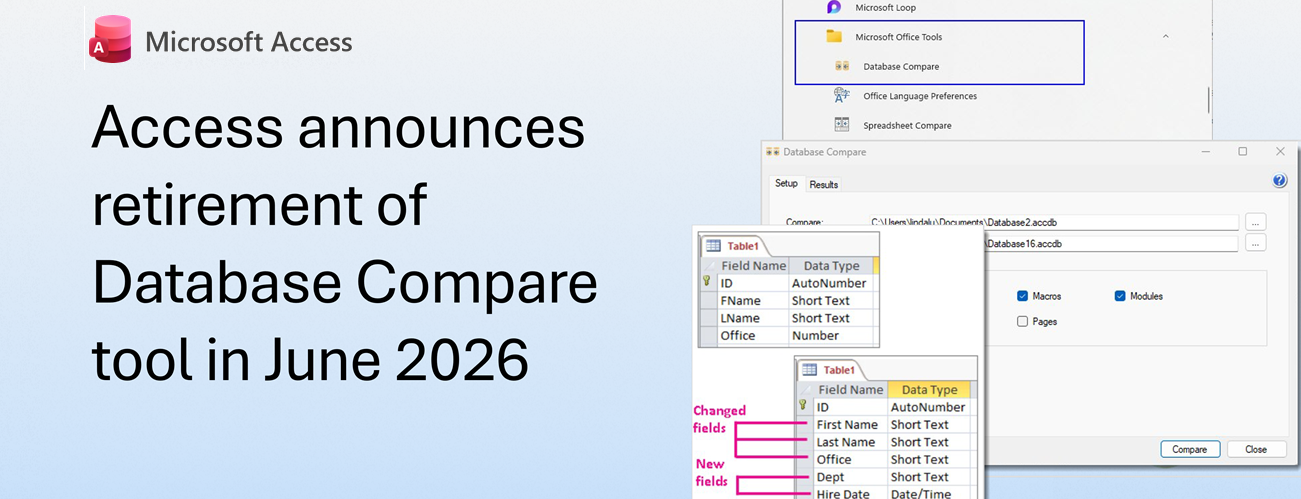Select the Last Name field cell

coord(849,442)
